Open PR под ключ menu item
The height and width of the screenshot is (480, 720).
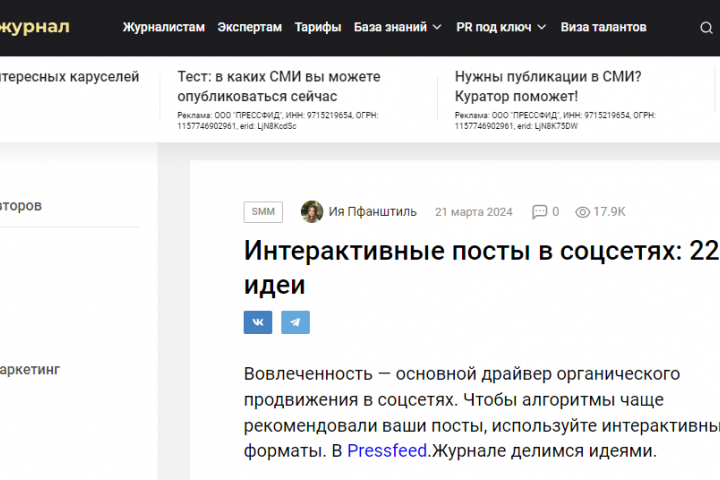click(x=494, y=27)
